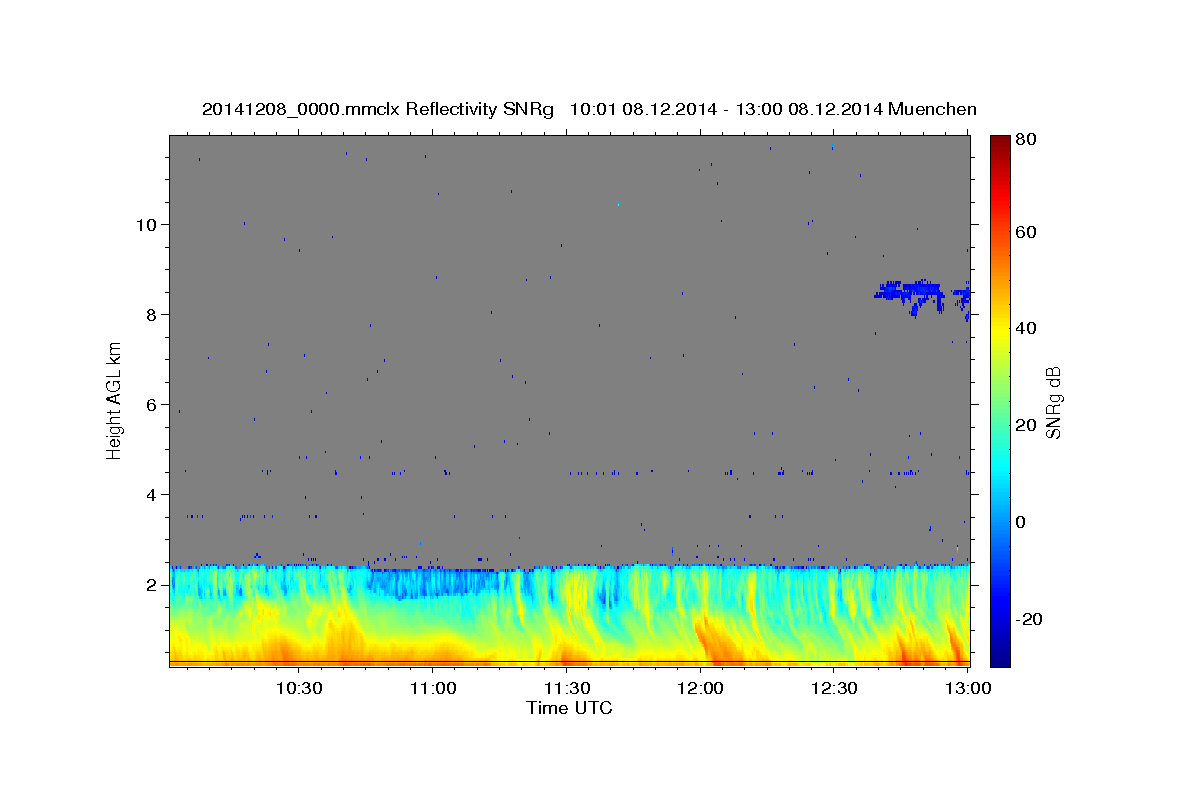
Task: Click the 'SNRg dB' colorbar label
Action: (1053, 402)
